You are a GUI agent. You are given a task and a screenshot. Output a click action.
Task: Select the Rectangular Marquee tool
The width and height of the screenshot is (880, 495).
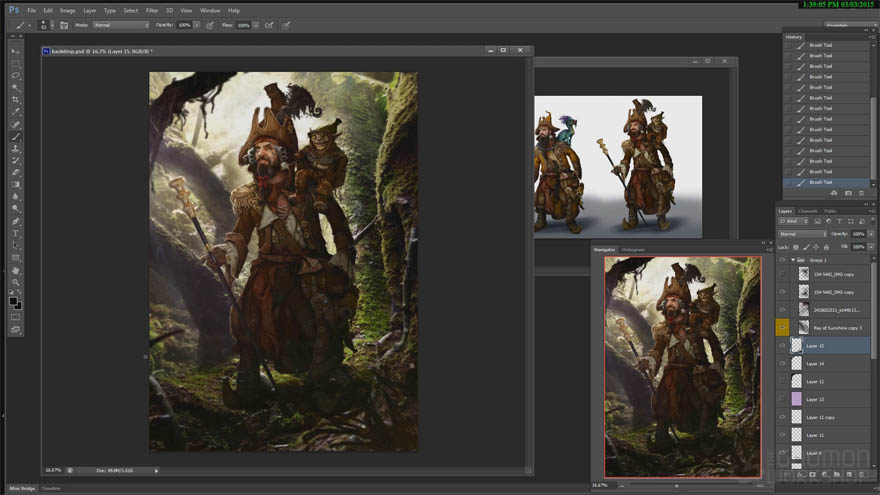[x=16, y=63]
